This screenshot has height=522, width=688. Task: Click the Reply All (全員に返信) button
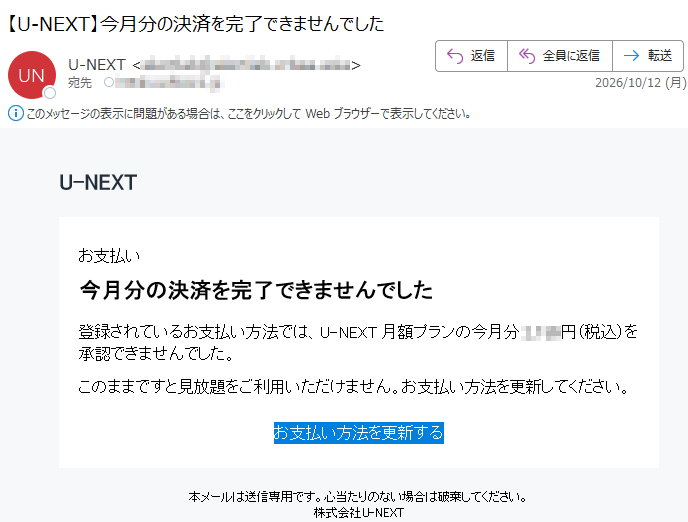[559, 56]
